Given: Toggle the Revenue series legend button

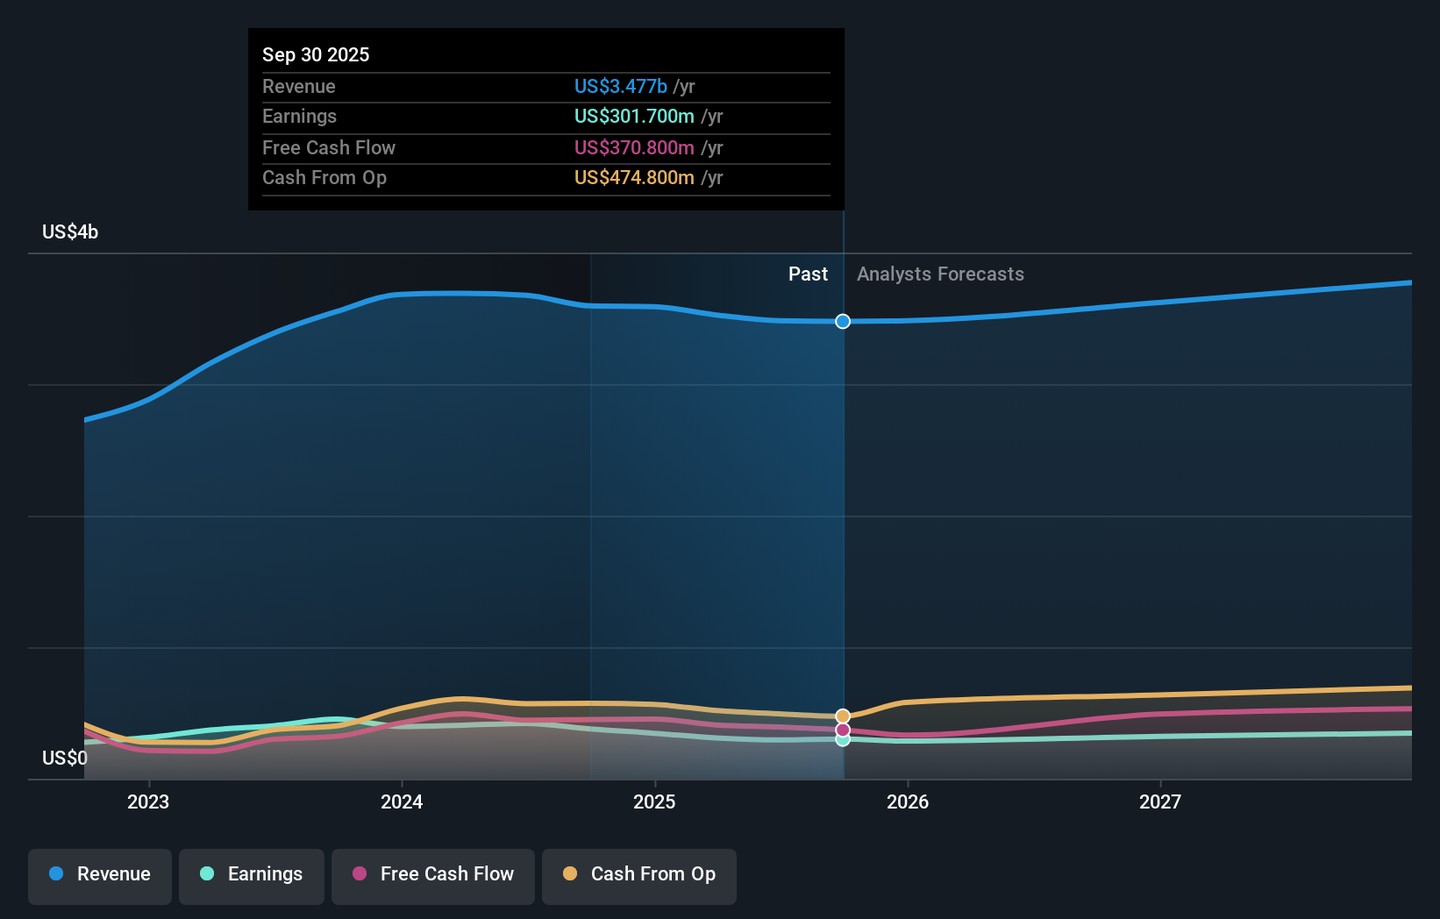Looking at the screenshot, I should (x=100, y=874).
